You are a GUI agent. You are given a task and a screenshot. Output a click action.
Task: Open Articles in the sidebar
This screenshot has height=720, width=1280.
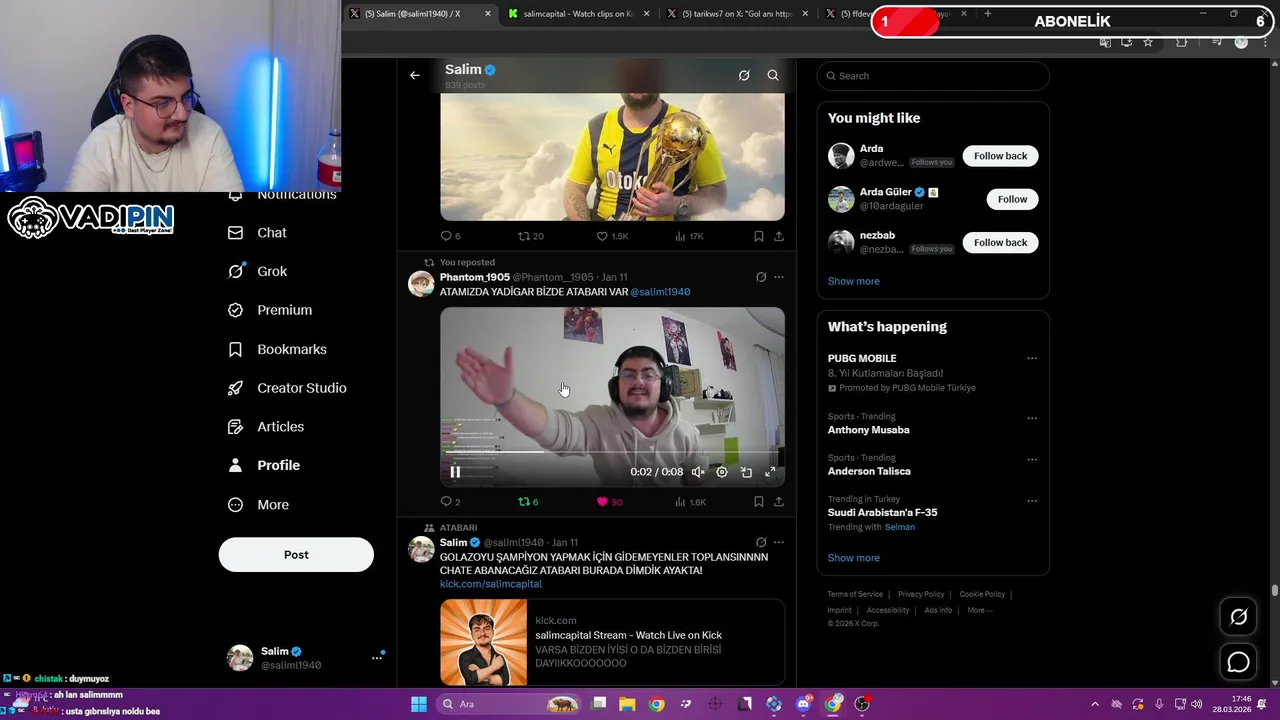point(266,426)
